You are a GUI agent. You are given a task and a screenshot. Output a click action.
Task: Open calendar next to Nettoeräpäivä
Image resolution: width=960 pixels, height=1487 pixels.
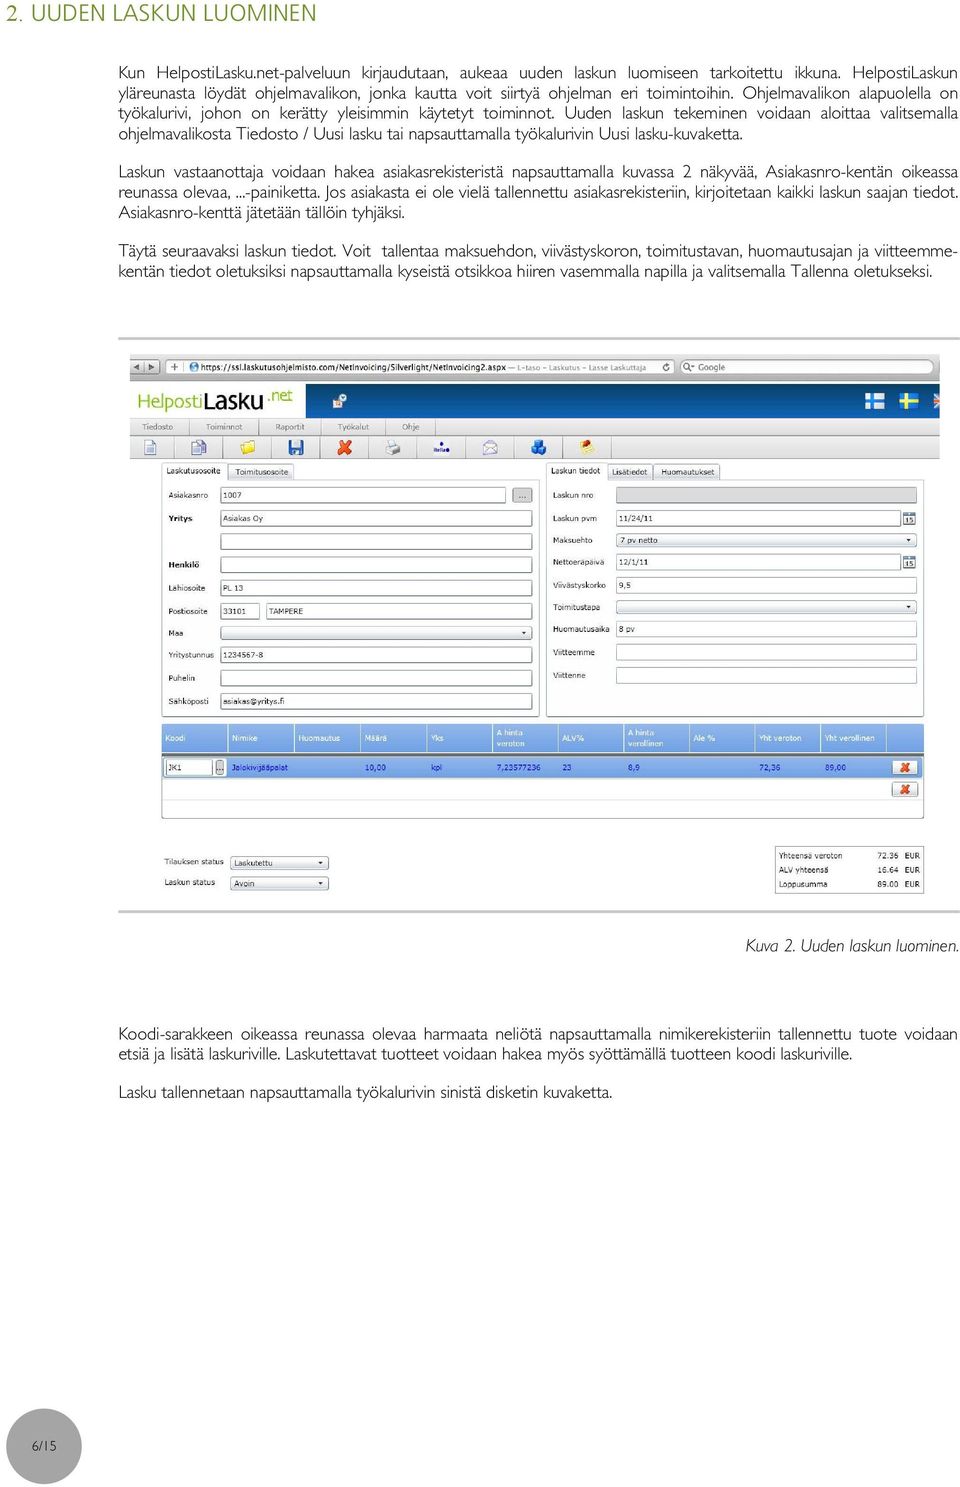click(x=909, y=562)
